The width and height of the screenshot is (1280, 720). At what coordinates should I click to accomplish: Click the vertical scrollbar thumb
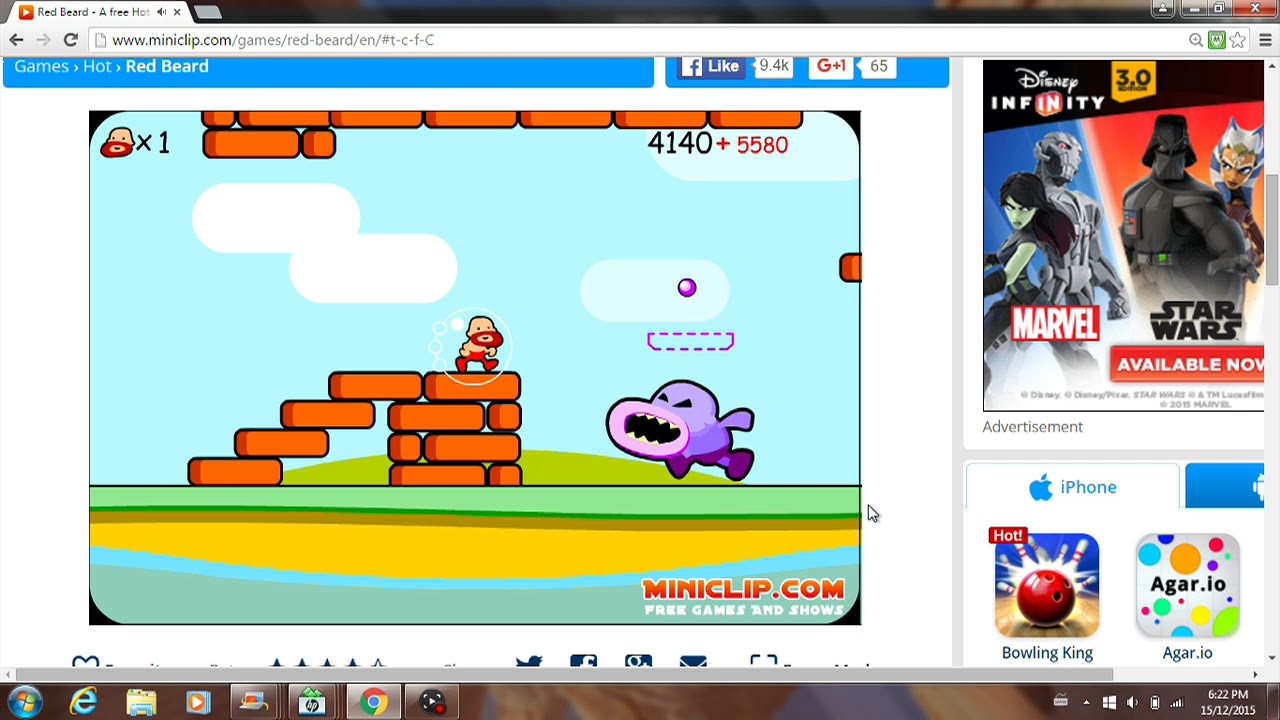click(1272, 230)
